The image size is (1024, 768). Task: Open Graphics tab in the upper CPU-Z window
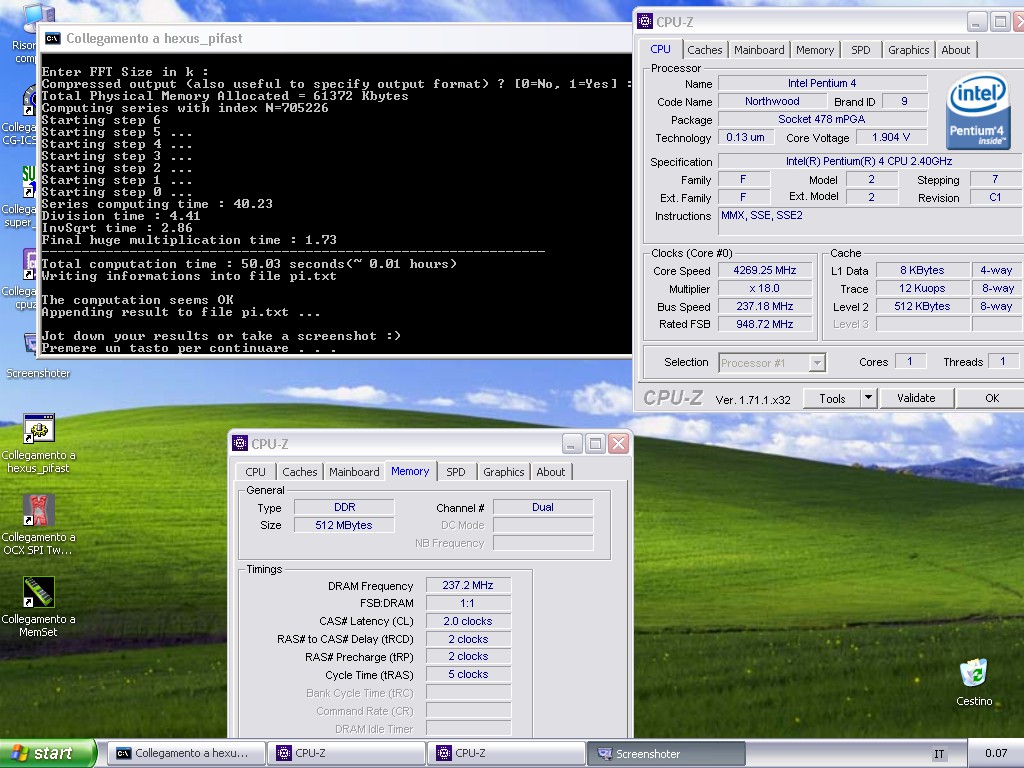908,50
